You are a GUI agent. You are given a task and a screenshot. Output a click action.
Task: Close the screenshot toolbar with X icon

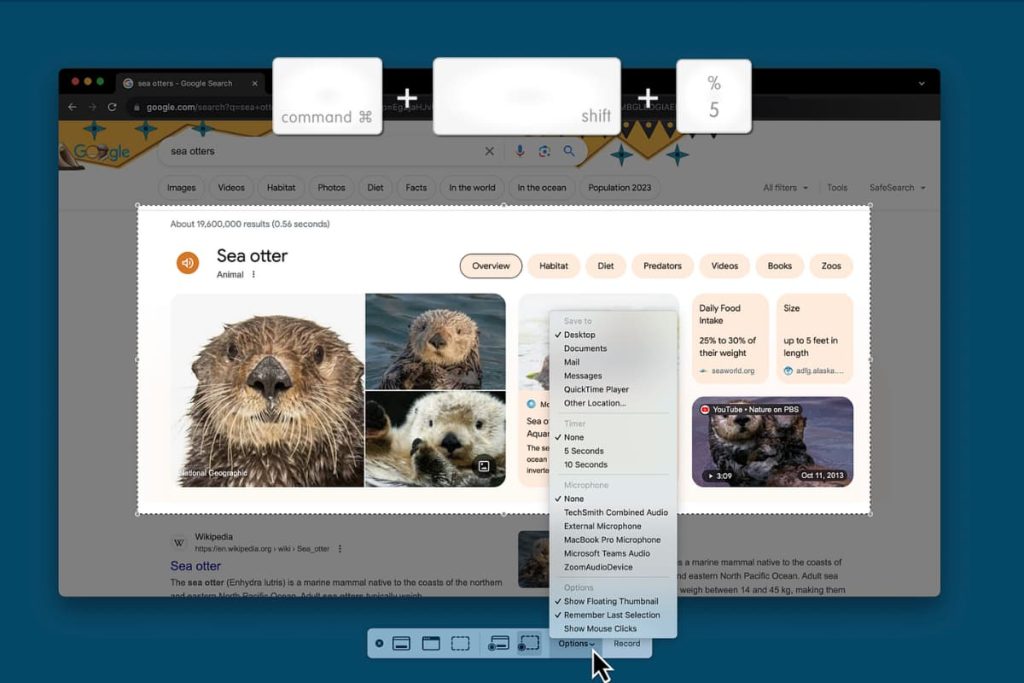379,643
